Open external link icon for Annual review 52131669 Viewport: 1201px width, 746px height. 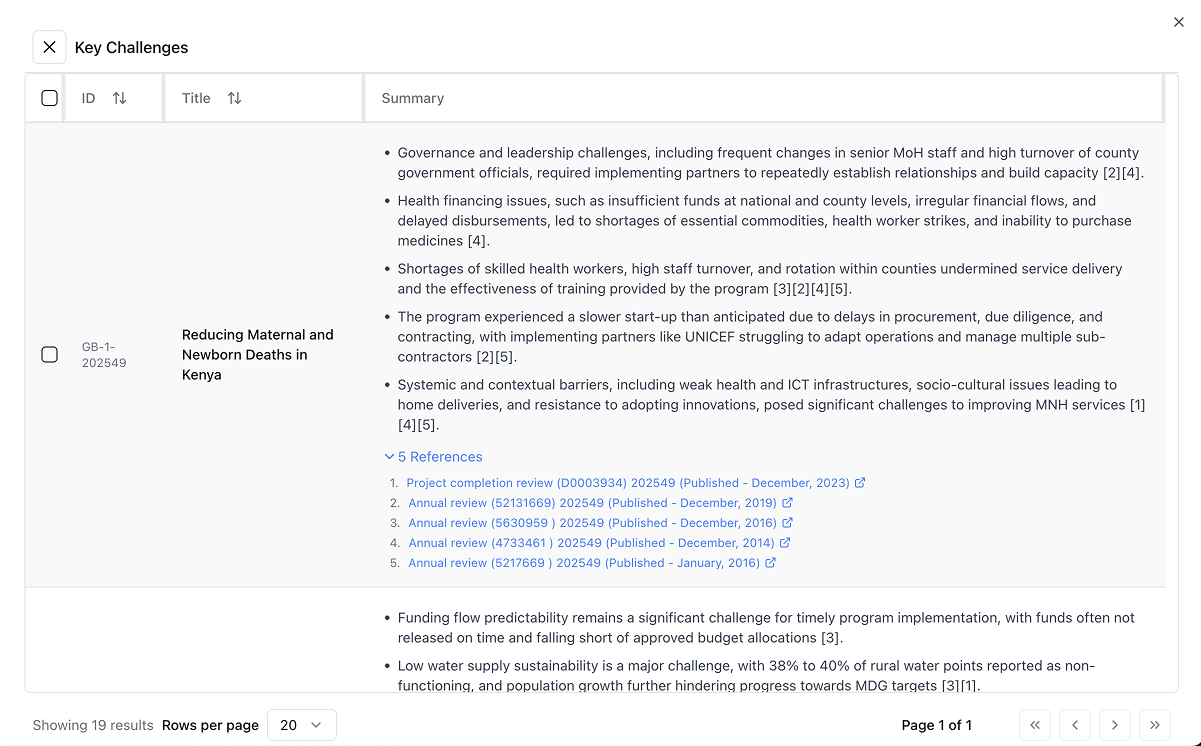tap(787, 503)
